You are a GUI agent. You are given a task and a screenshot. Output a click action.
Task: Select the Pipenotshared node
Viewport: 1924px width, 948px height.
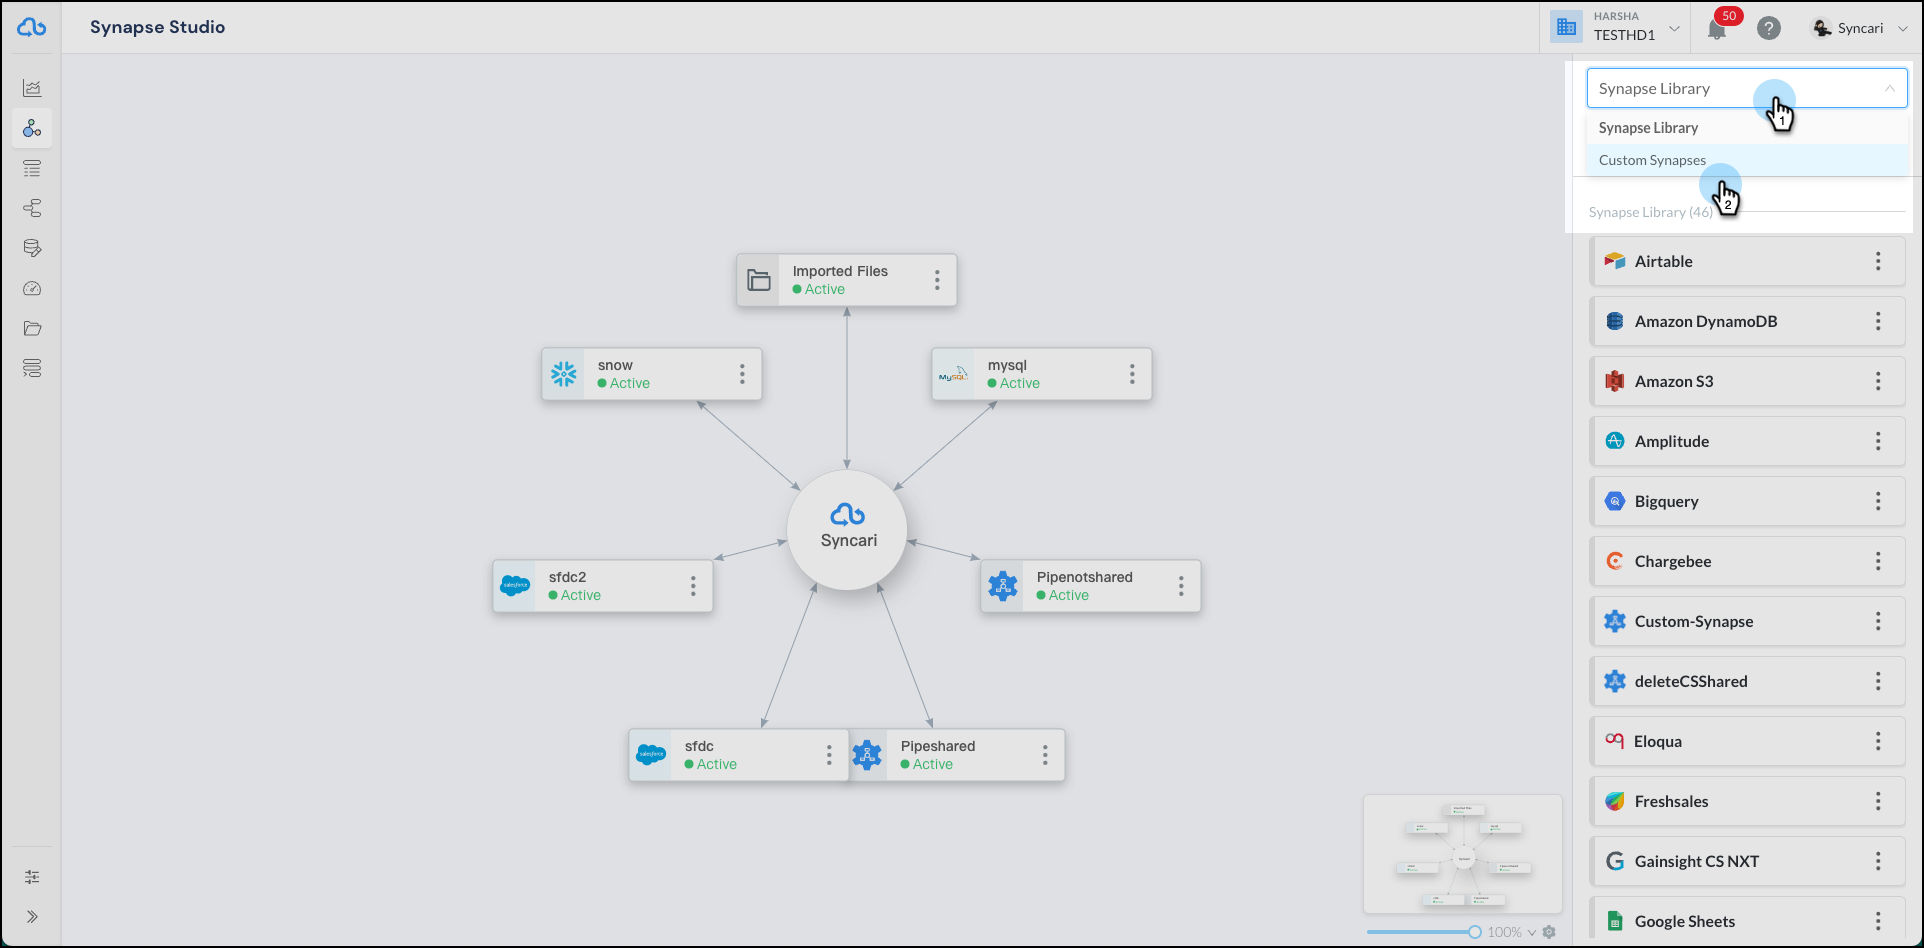tap(1091, 586)
